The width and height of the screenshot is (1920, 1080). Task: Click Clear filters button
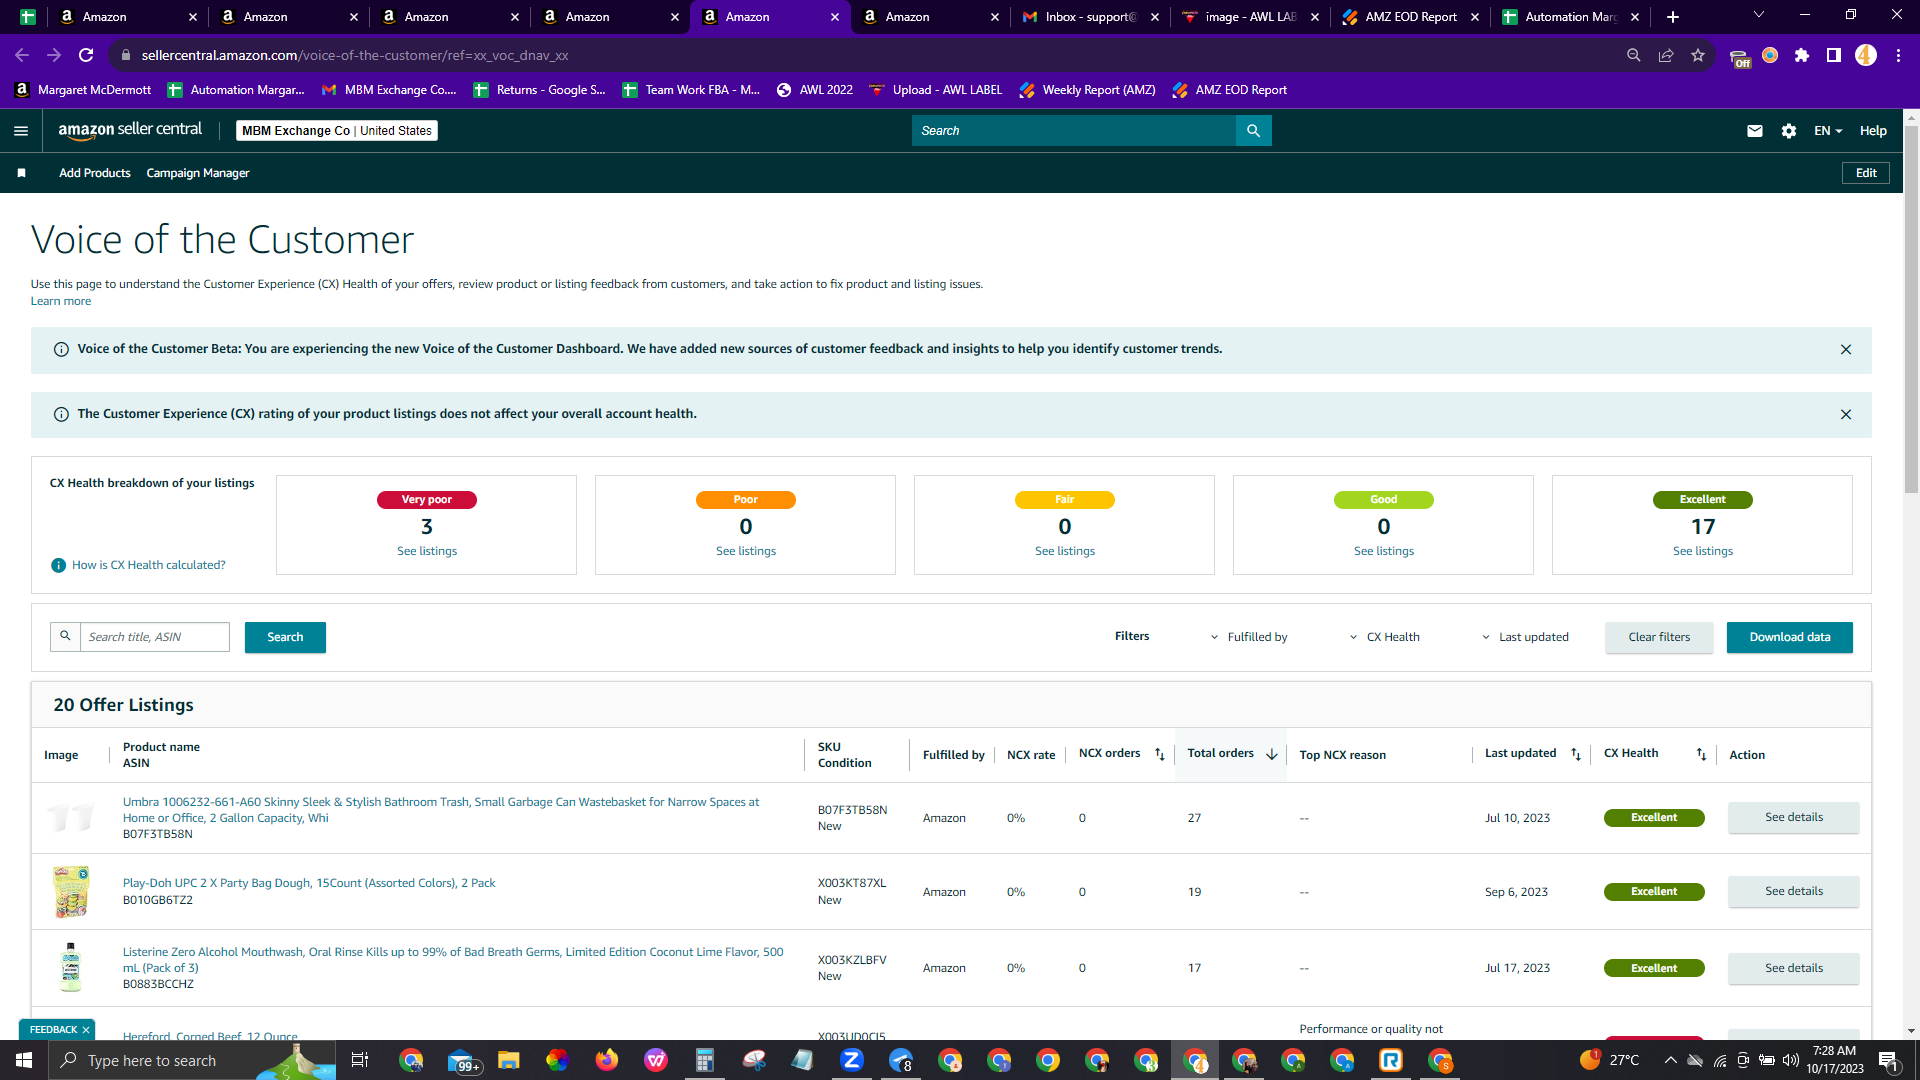click(1659, 637)
